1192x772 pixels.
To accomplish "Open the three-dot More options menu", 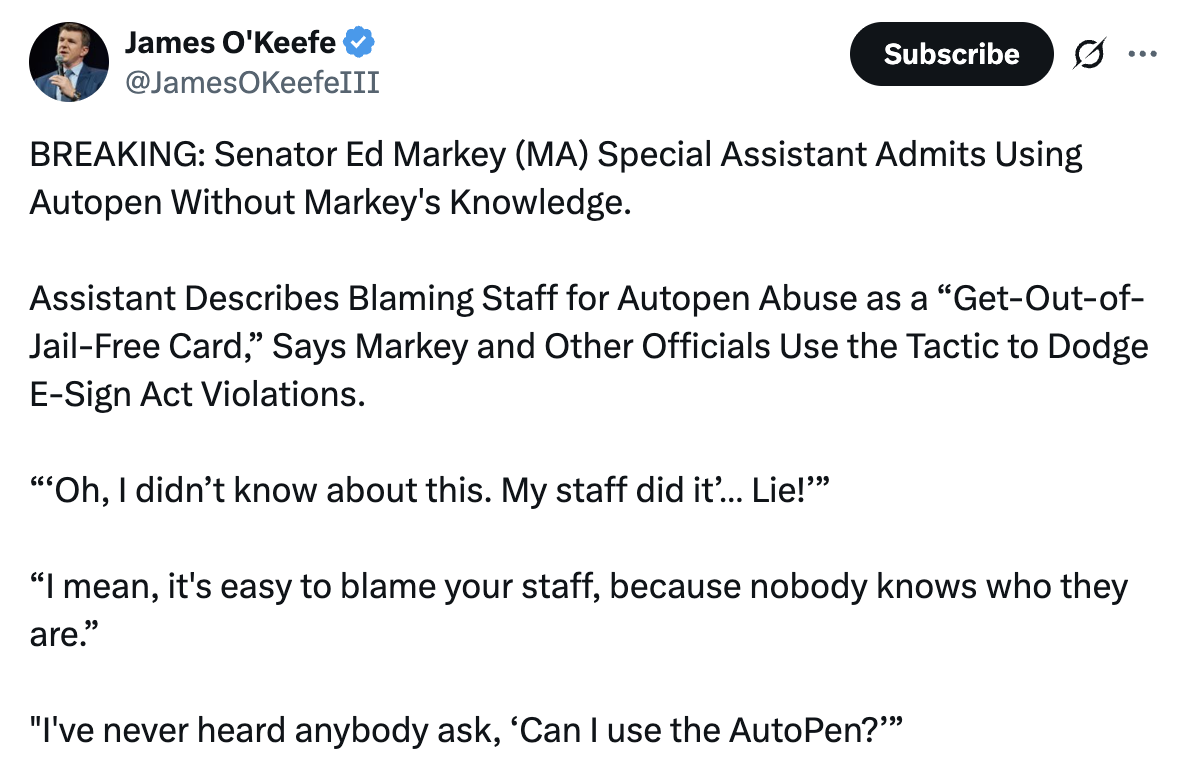I will click(1141, 53).
